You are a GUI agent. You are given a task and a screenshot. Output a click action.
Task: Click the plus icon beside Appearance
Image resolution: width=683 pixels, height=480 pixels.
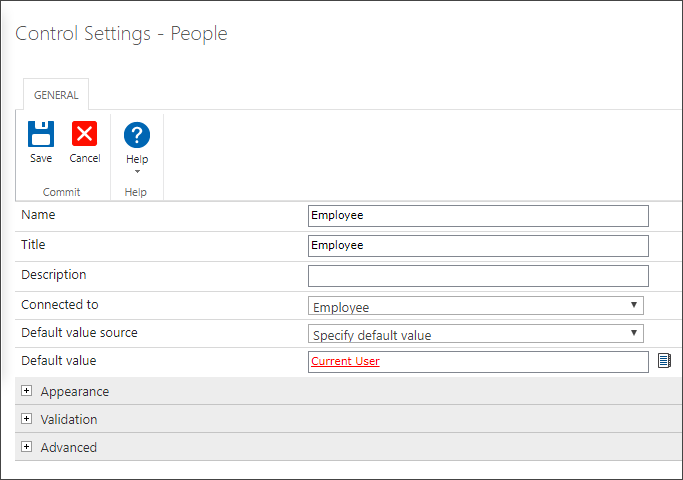[x=27, y=391]
